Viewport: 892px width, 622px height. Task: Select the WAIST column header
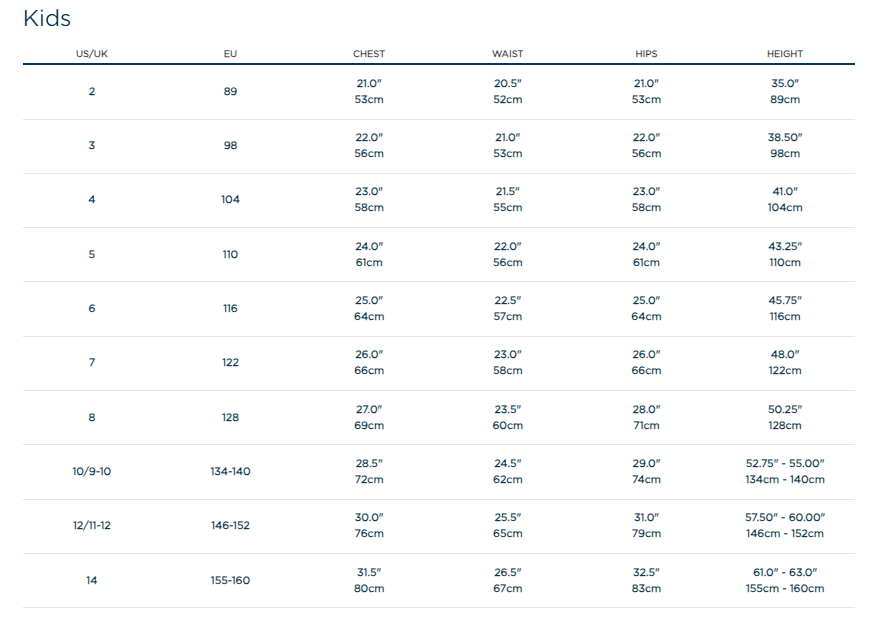coord(507,54)
